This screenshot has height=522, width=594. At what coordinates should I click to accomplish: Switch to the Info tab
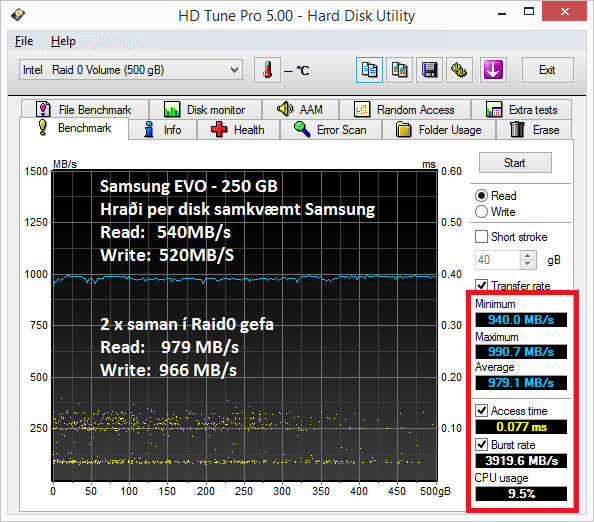pos(163,130)
